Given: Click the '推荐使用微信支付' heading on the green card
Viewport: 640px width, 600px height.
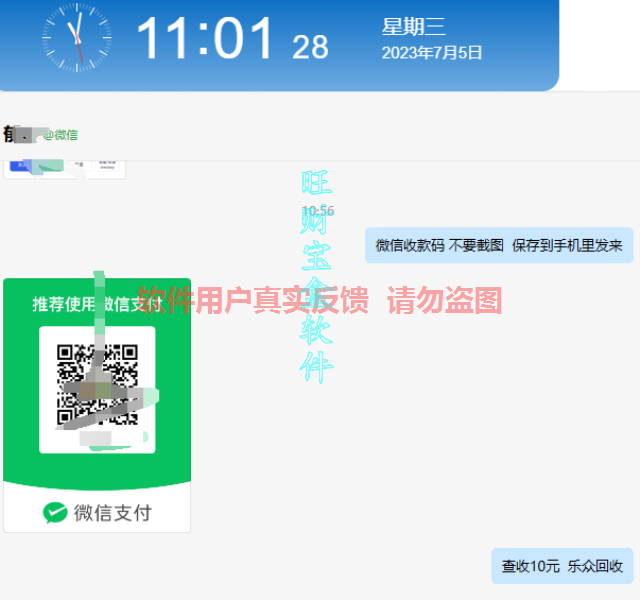Looking at the screenshot, I should point(97,303).
